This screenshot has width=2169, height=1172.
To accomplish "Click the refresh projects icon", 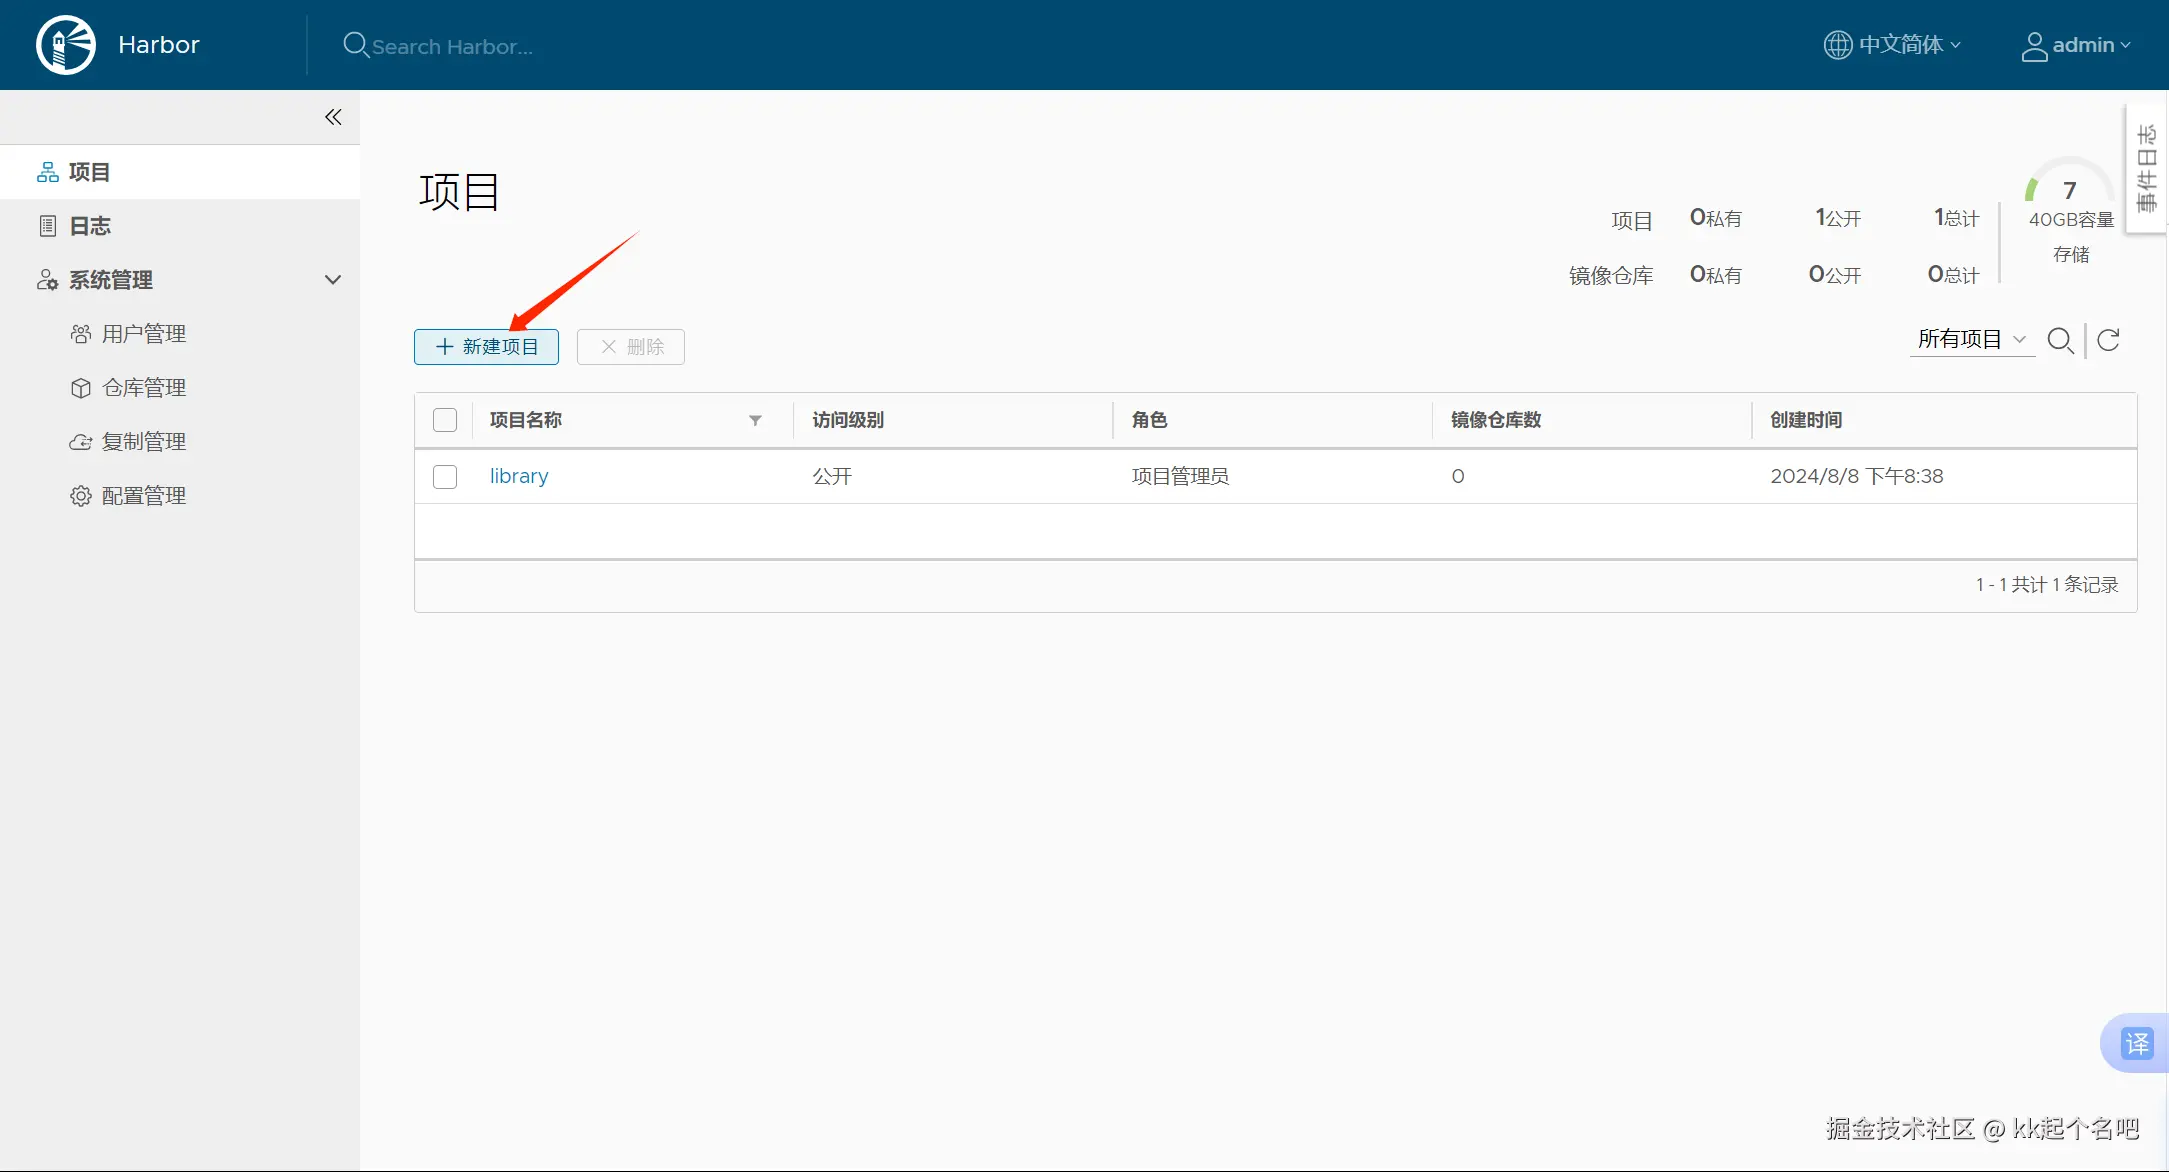I will 2108,340.
